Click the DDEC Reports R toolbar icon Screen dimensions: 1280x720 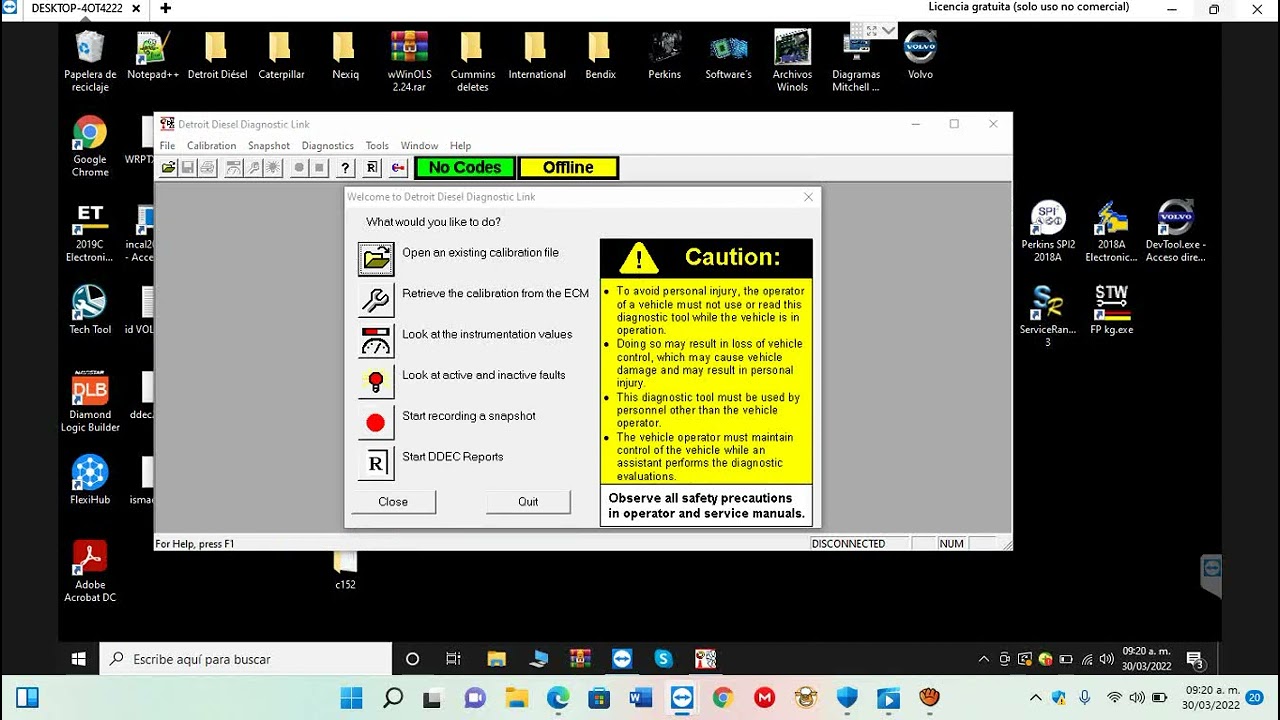point(372,168)
